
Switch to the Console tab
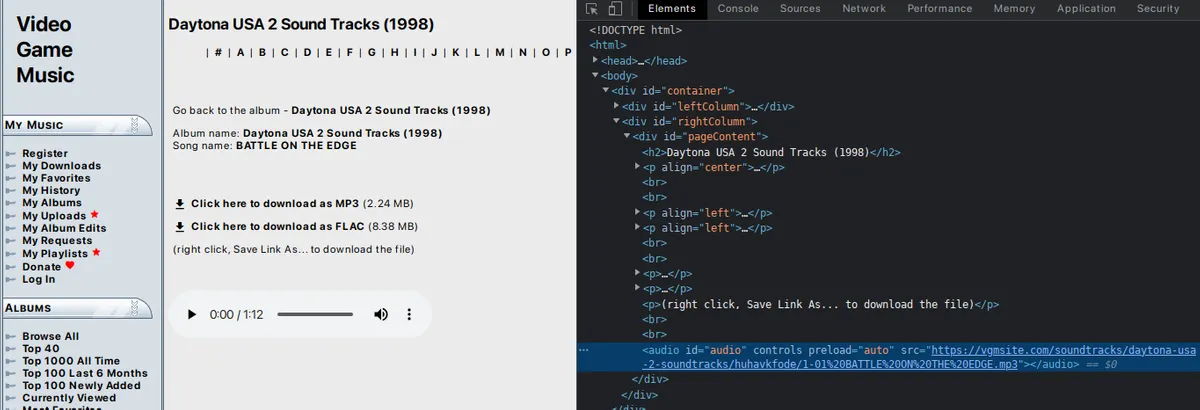tap(738, 9)
